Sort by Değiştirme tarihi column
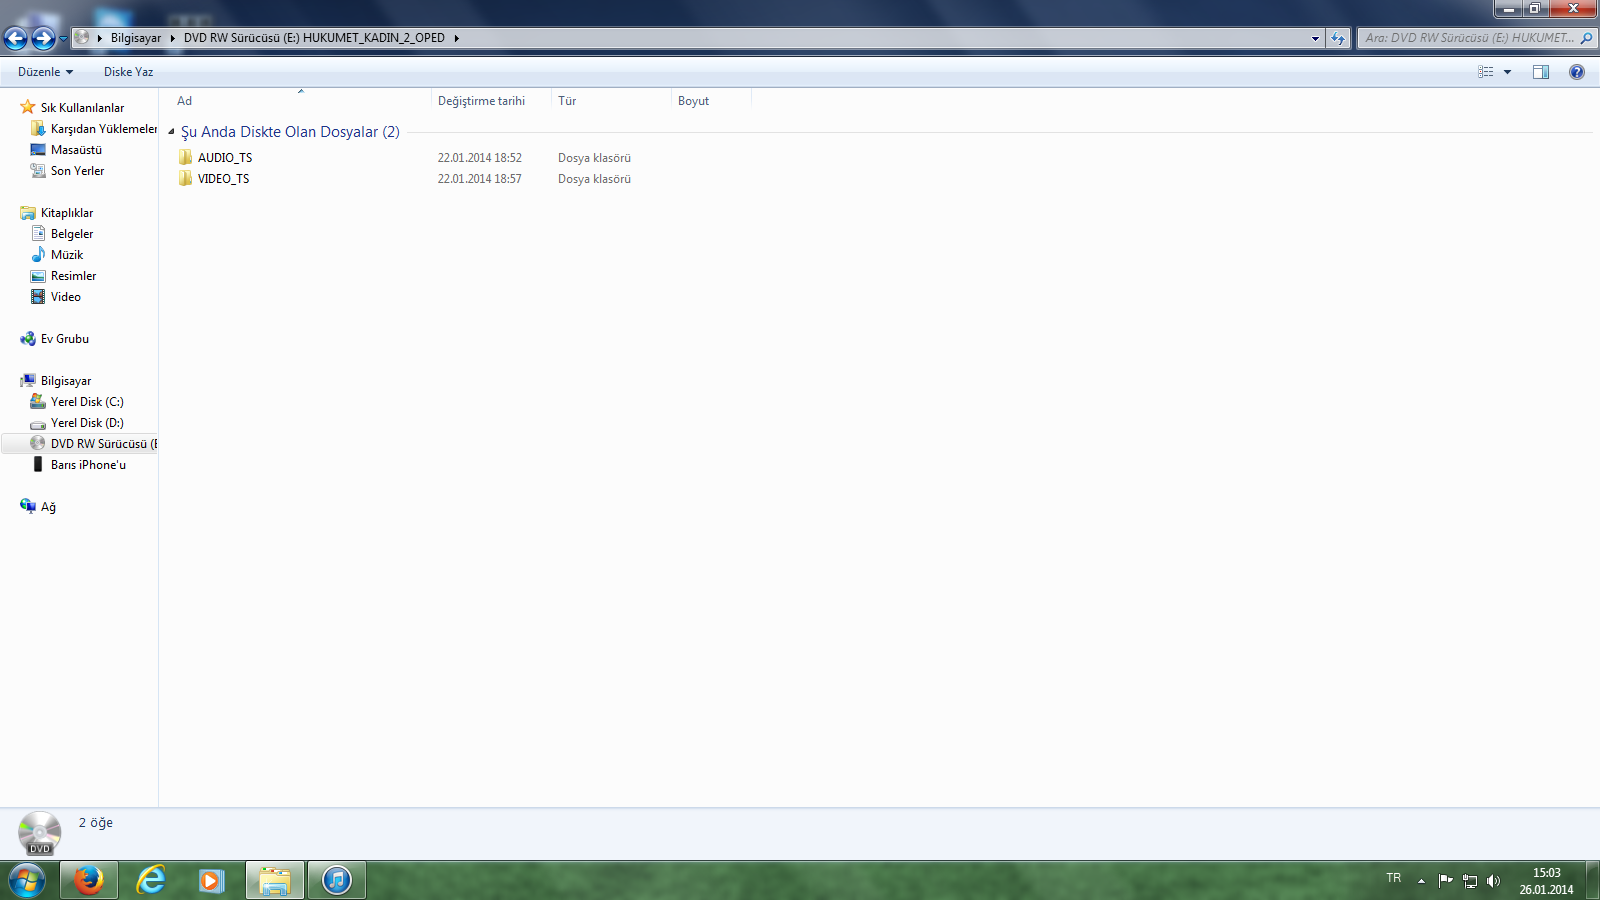The image size is (1600, 900). pos(491,101)
